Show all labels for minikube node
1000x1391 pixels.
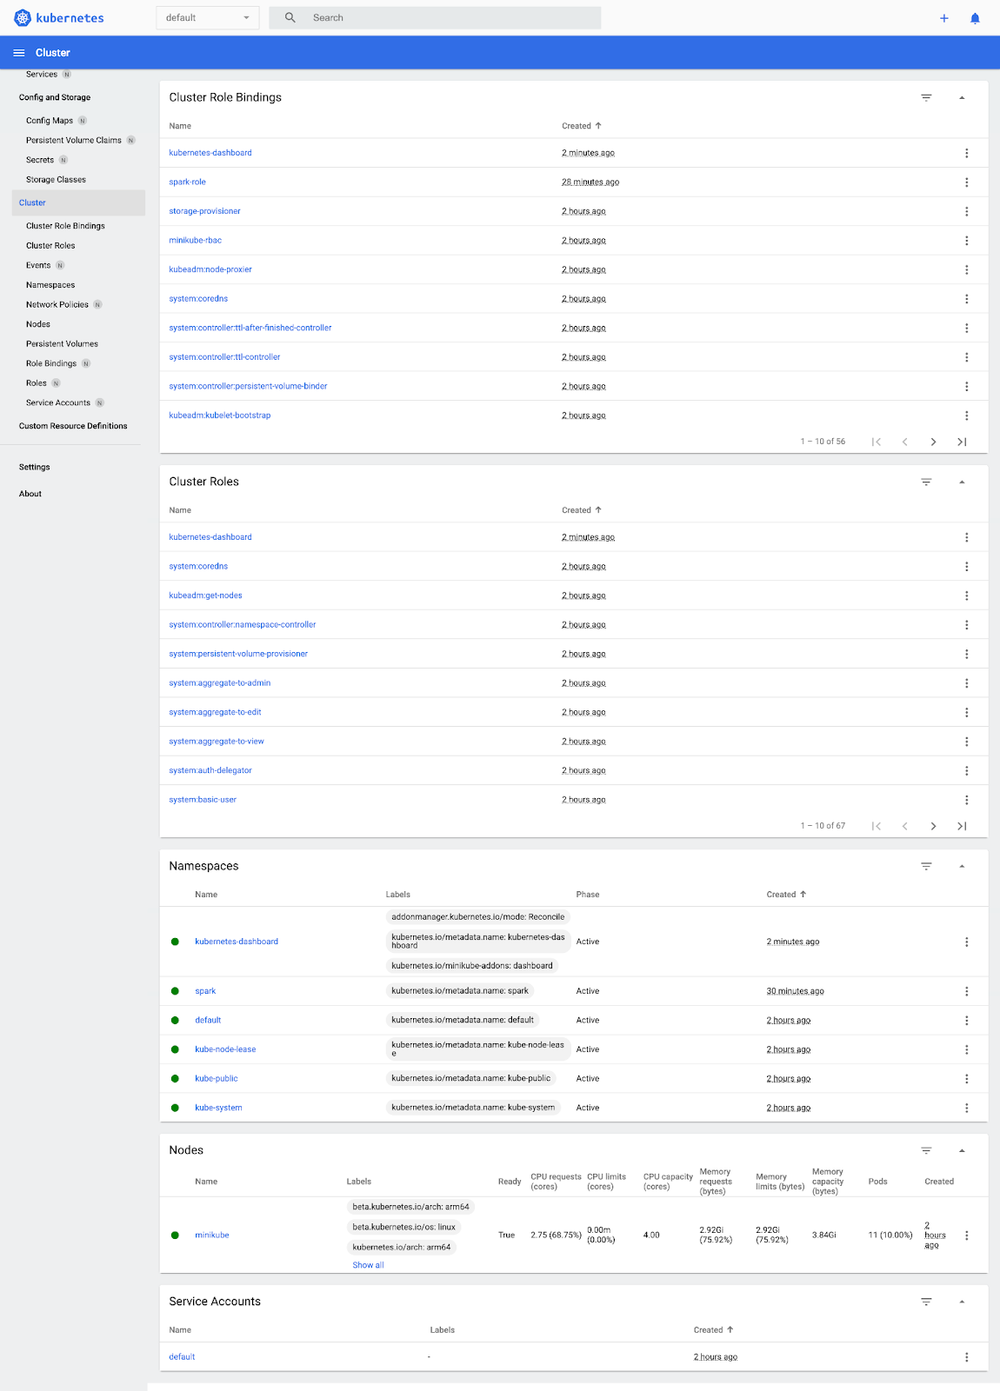pyautogui.click(x=367, y=1264)
